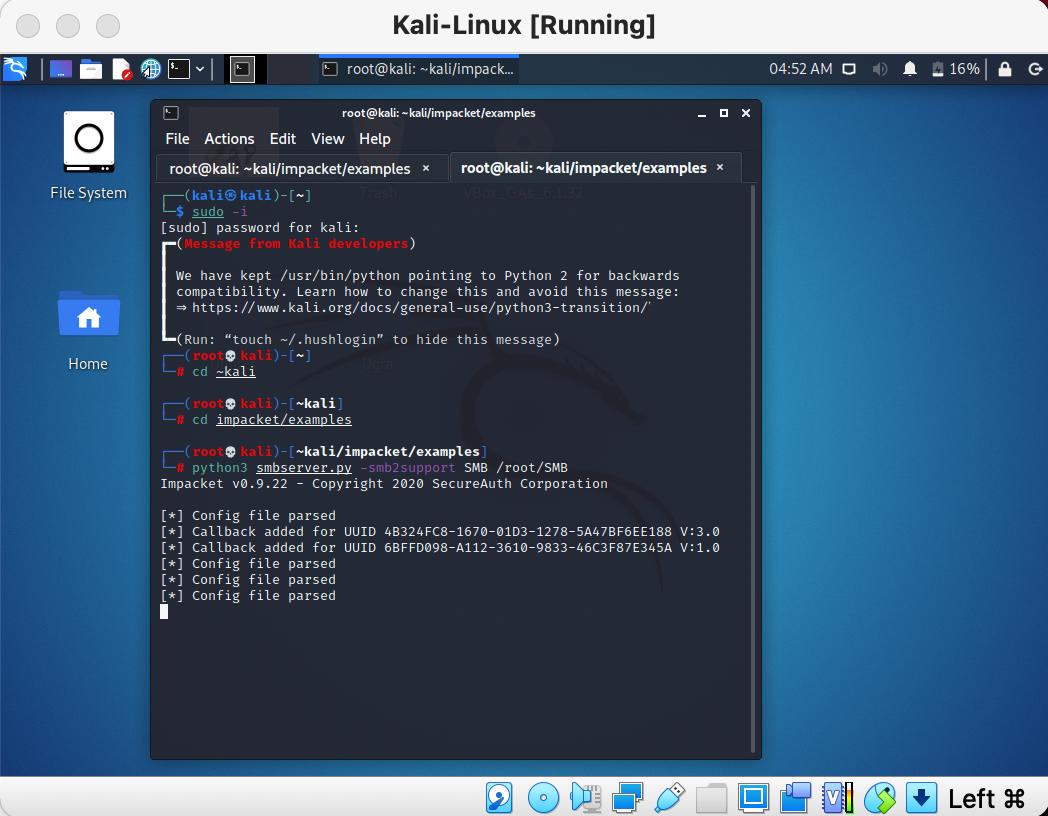Click the show desktop panel icon

point(60,69)
